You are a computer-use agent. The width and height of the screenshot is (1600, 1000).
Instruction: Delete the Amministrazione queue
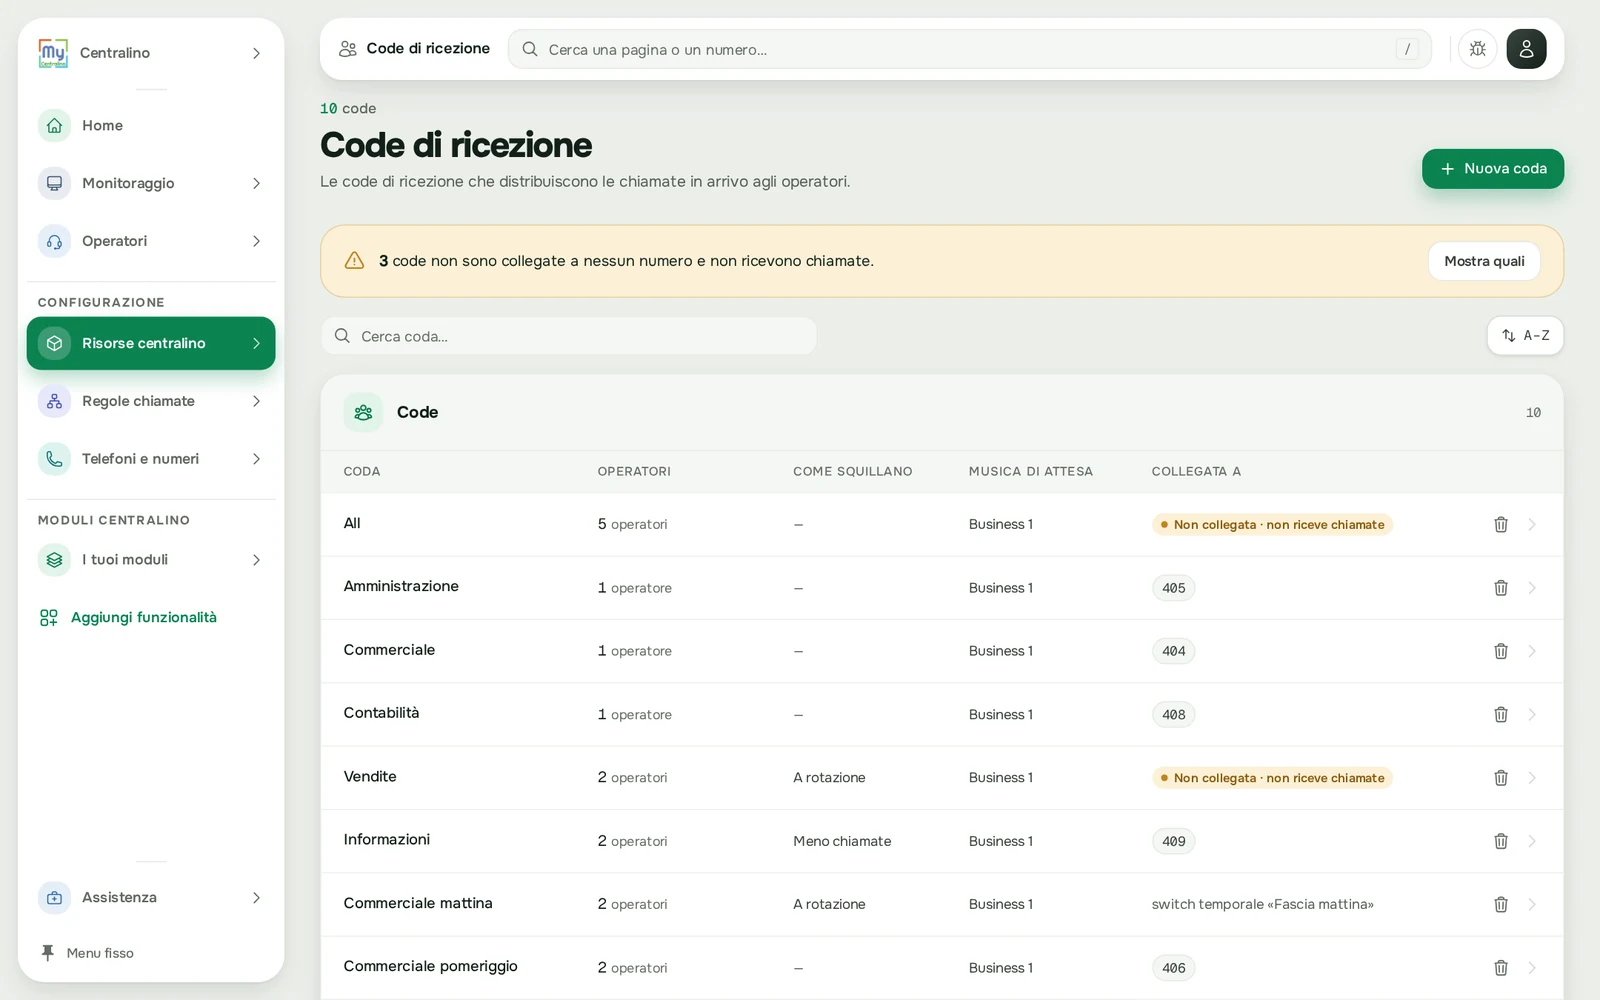(x=1501, y=588)
